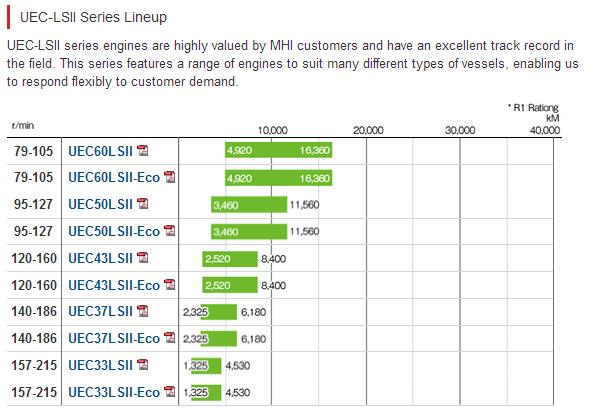Image resolution: width=591 pixels, height=417 pixels.
Task: Select the UEC37LSII link
Action: 100,312
